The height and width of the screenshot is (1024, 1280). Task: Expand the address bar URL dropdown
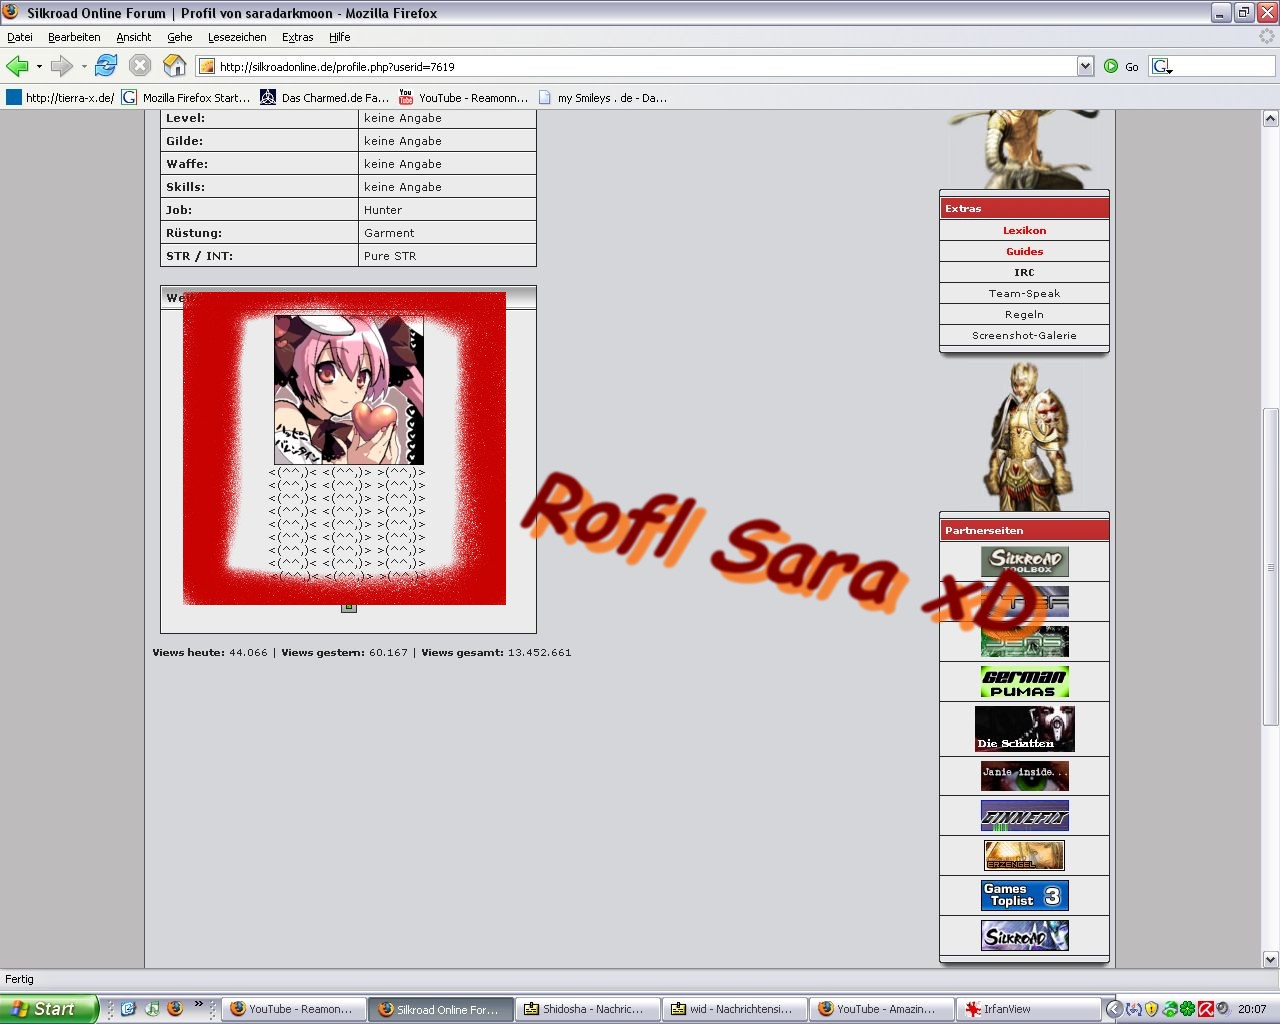pos(1085,66)
